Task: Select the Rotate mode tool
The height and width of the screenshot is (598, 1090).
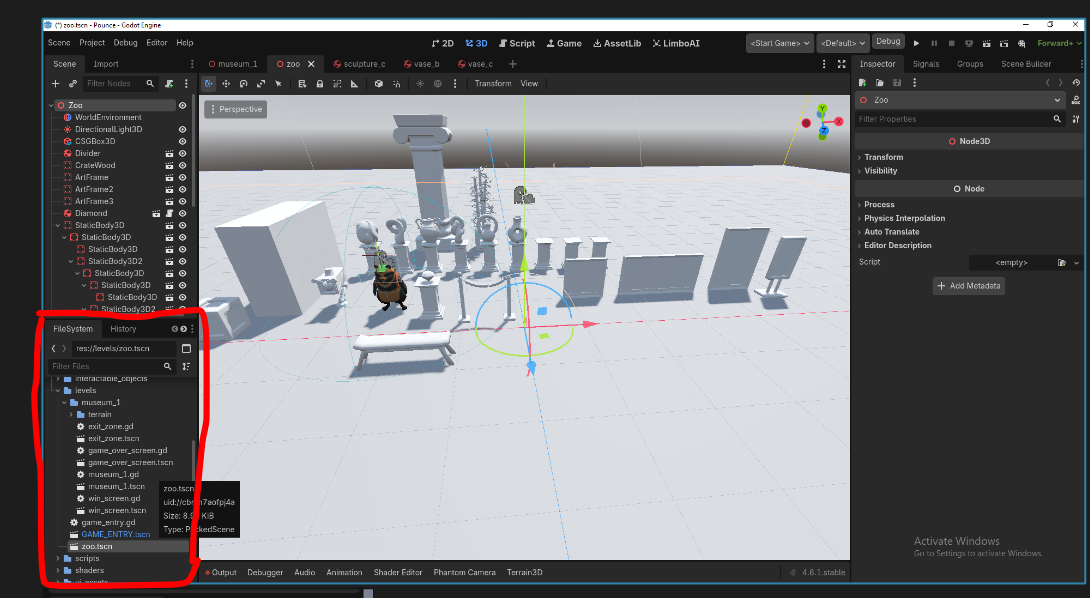Action: pos(243,84)
